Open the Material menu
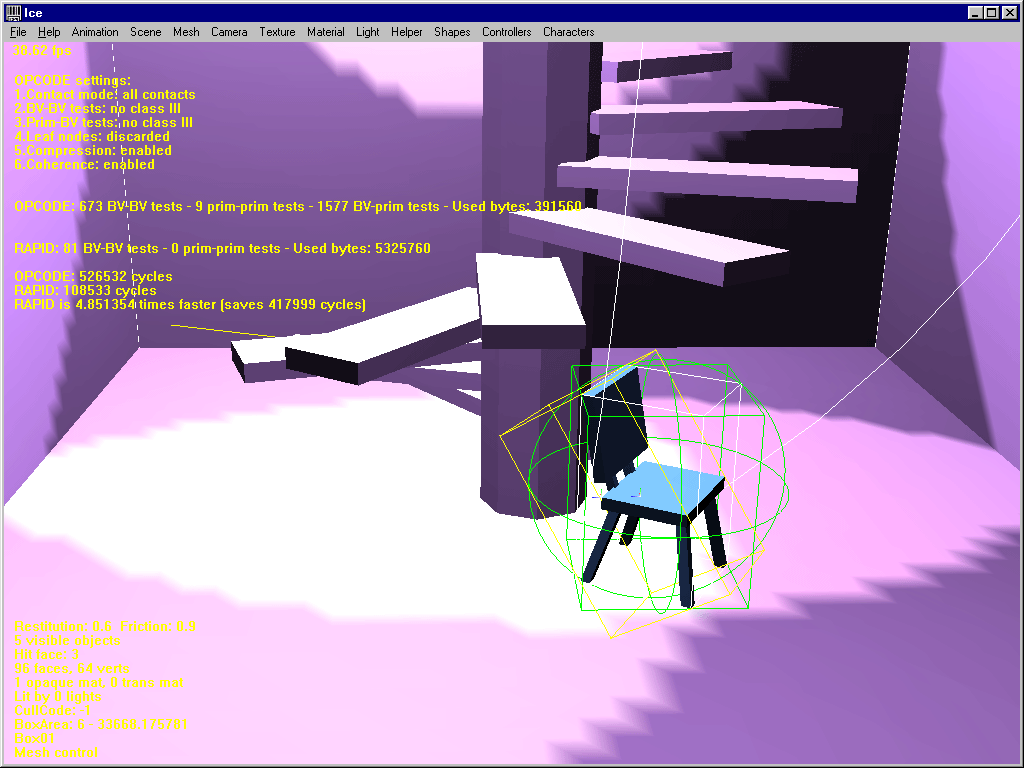This screenshot has height=768, width=1024. [326, 32]
